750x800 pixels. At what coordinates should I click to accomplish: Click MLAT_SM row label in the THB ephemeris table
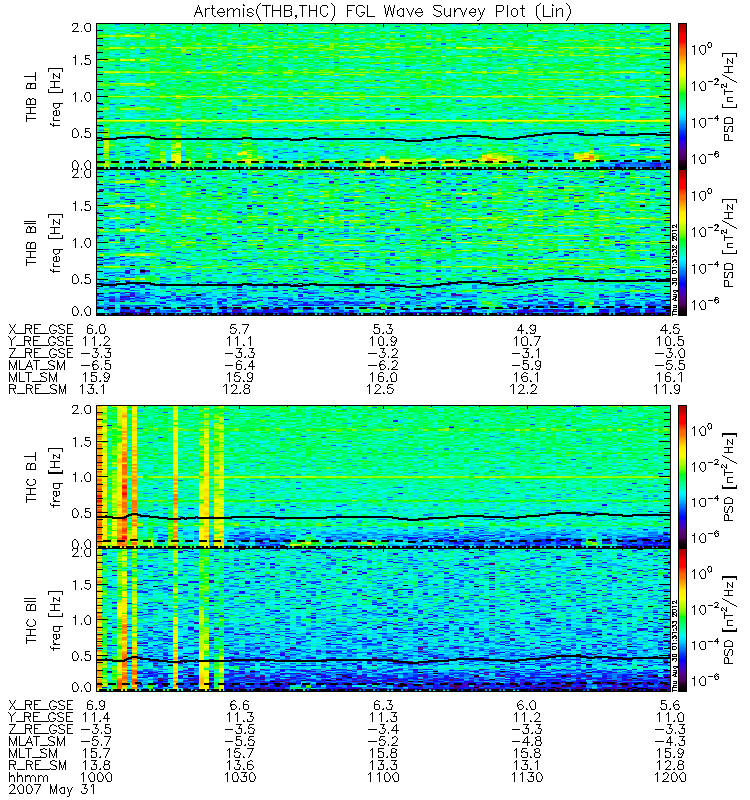tap(37, 365)
